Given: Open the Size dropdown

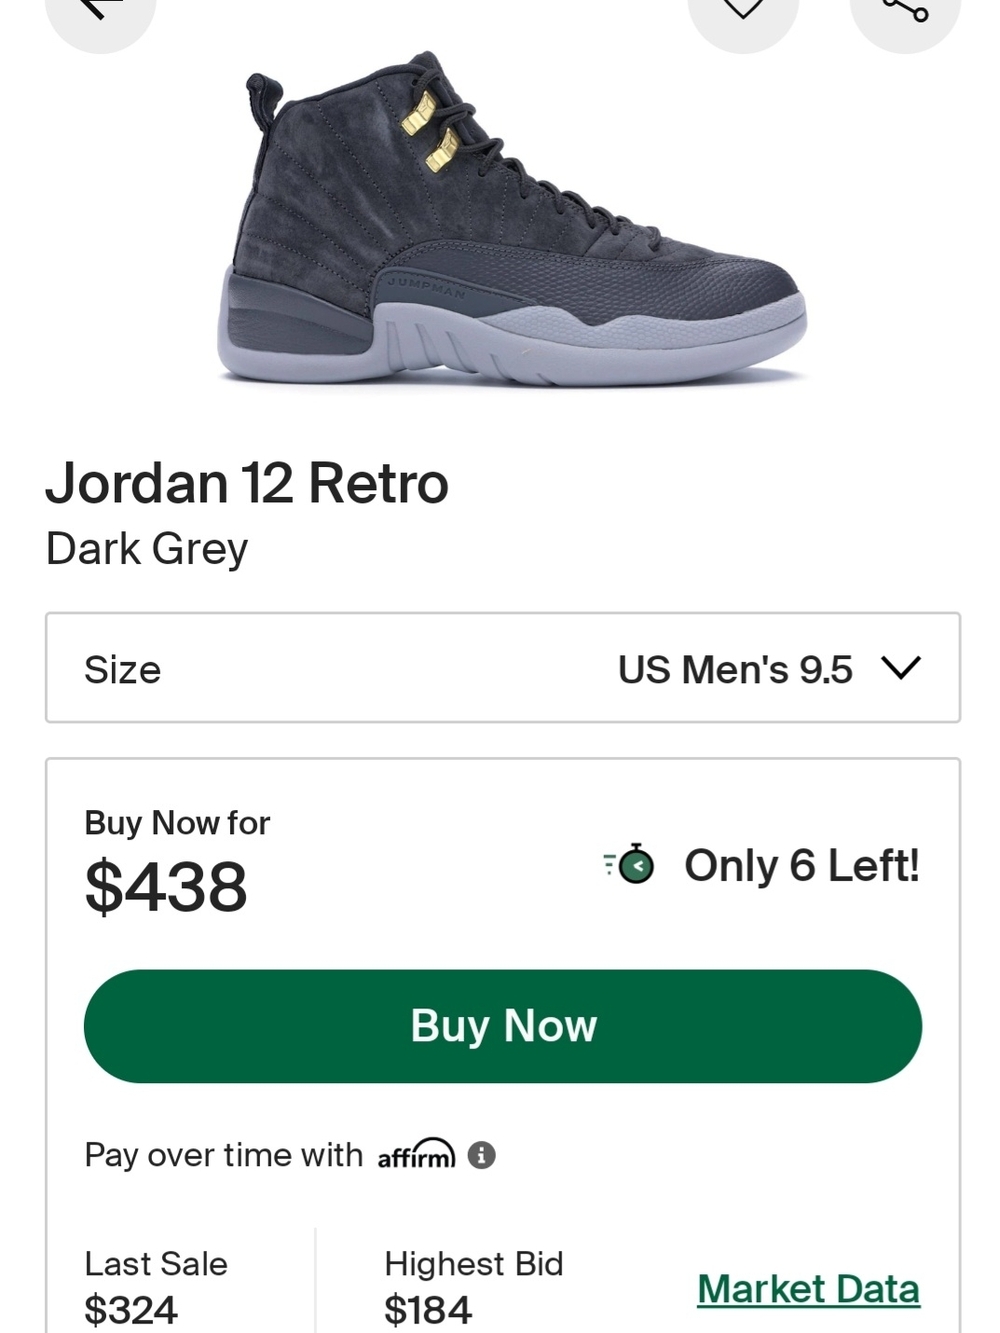Looking at the screenshot, I should click(x=500, y=667).
